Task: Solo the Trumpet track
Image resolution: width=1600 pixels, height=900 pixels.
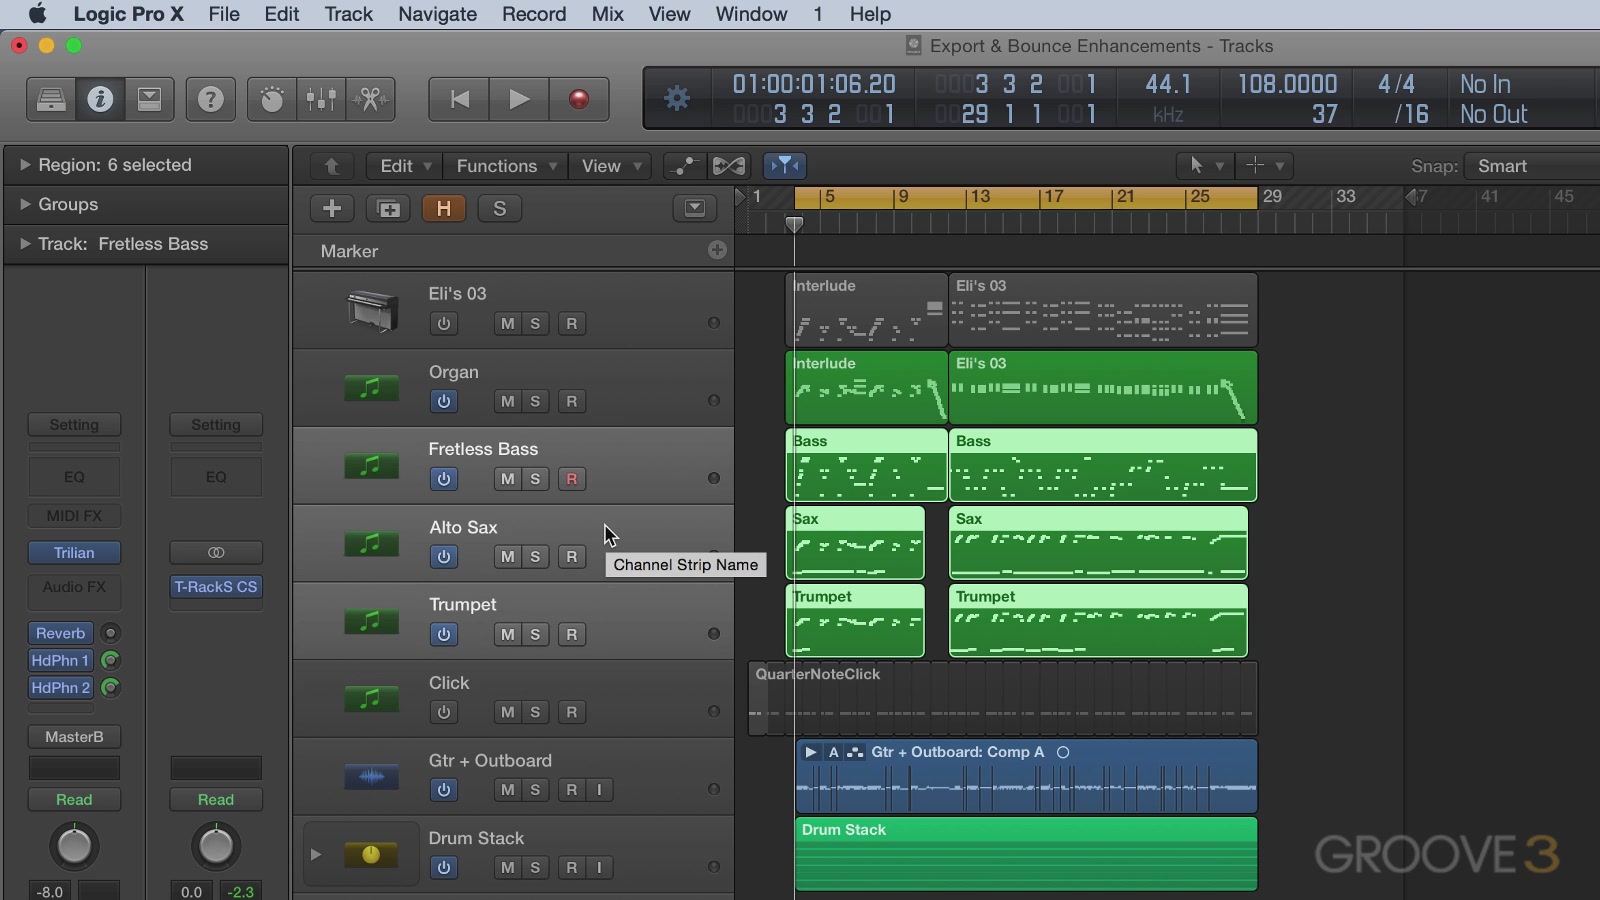Action: [537, 634]
